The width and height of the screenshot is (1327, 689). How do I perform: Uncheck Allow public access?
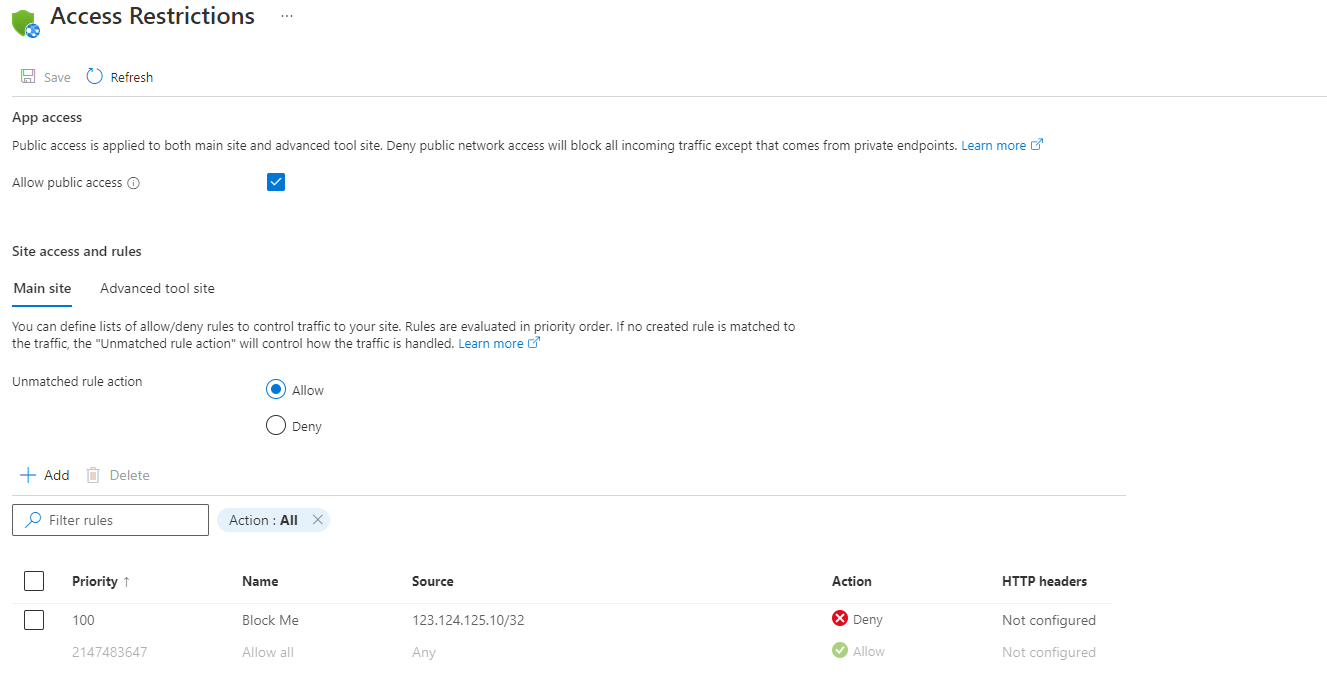(x=275, y=182)
